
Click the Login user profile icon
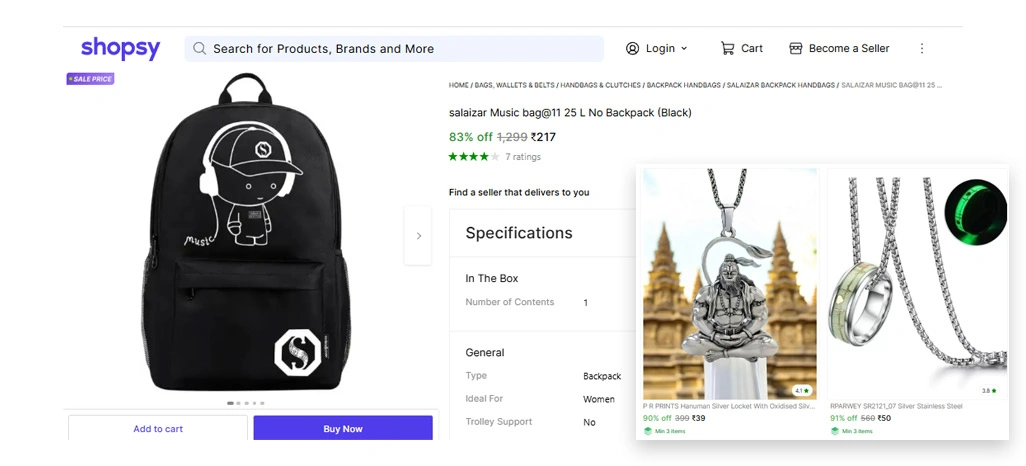pos(632,48)
